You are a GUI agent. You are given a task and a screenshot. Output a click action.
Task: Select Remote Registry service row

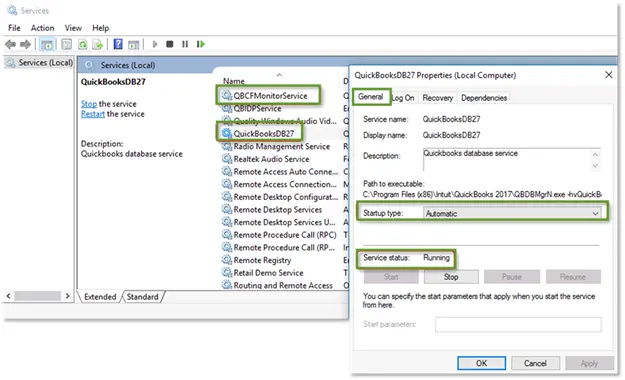(x=262, y=260)
